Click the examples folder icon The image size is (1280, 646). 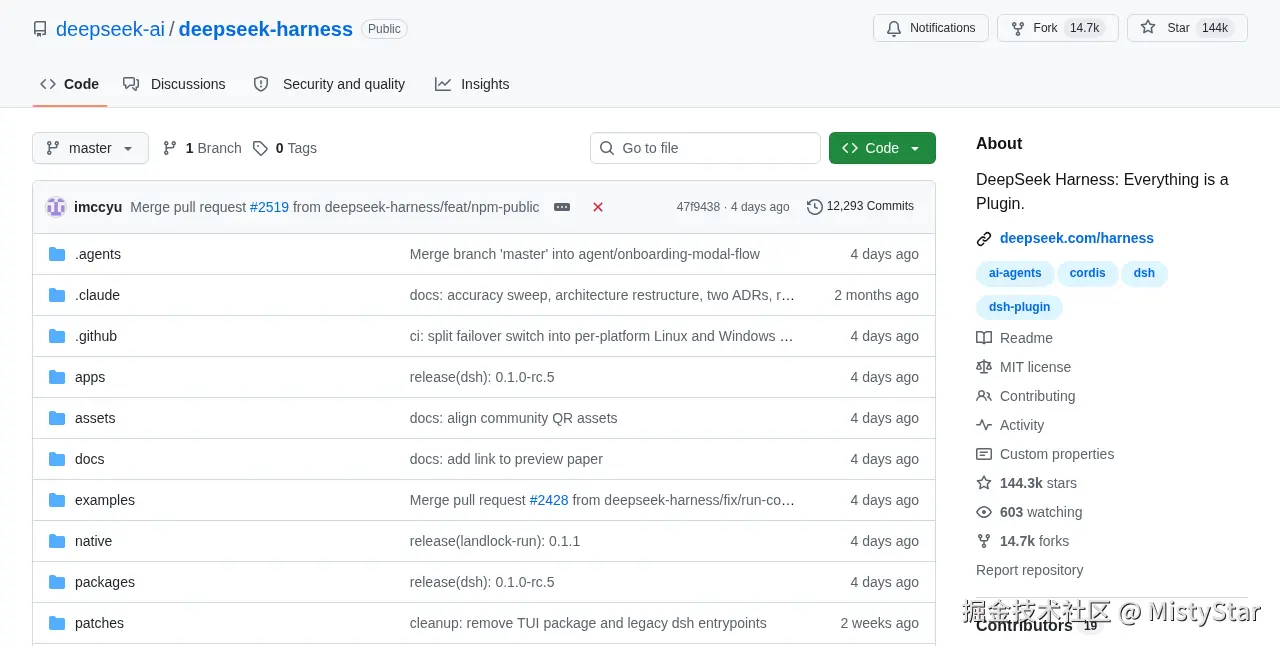click(57, 500)
